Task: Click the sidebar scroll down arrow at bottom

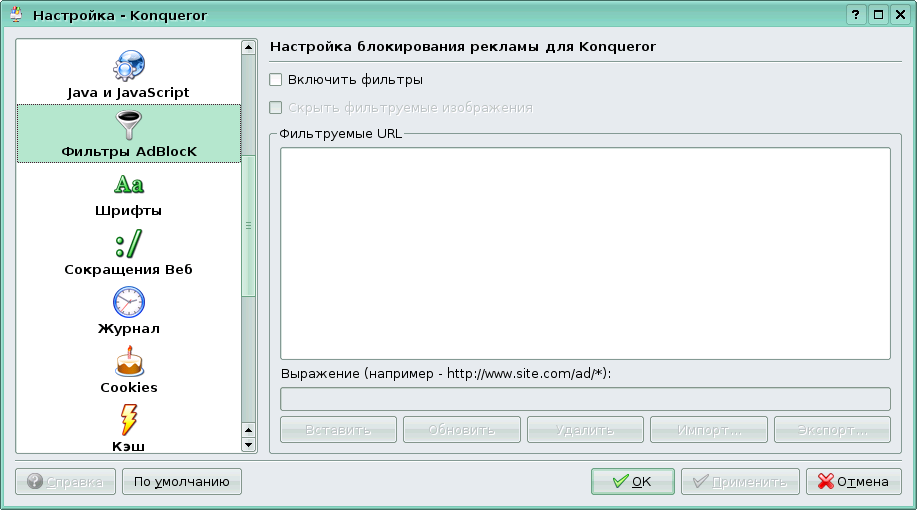Action: [x=248, y=443]
